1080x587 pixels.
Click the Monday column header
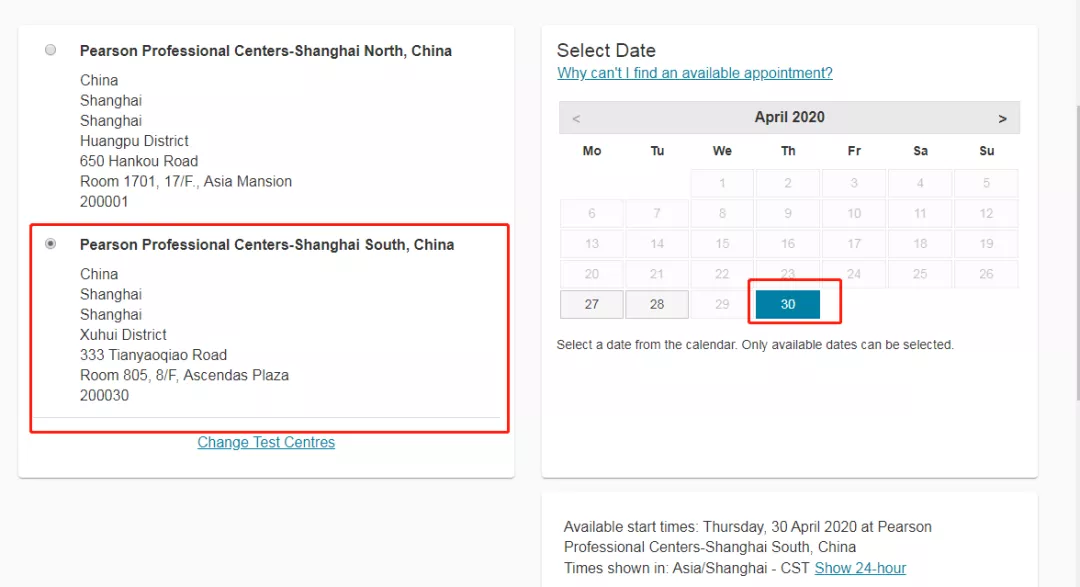[x=592, y=151]
